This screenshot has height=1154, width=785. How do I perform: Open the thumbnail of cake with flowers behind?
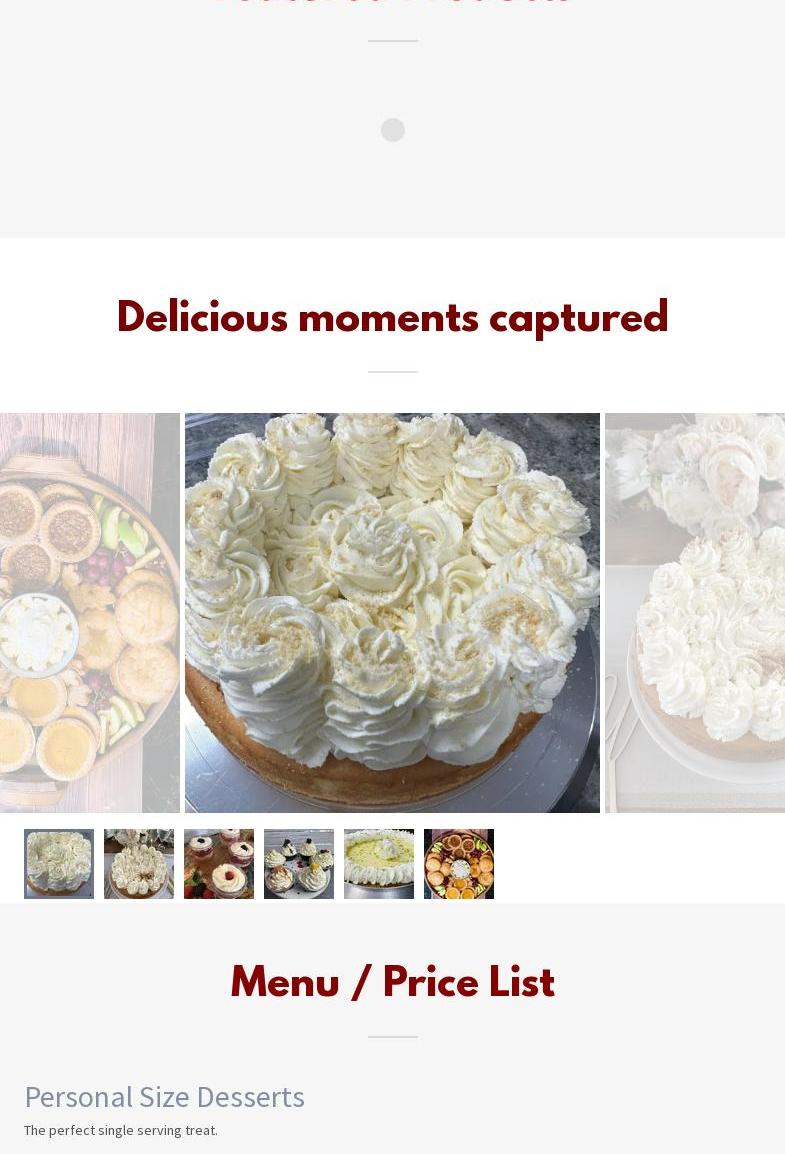(139, 863)
